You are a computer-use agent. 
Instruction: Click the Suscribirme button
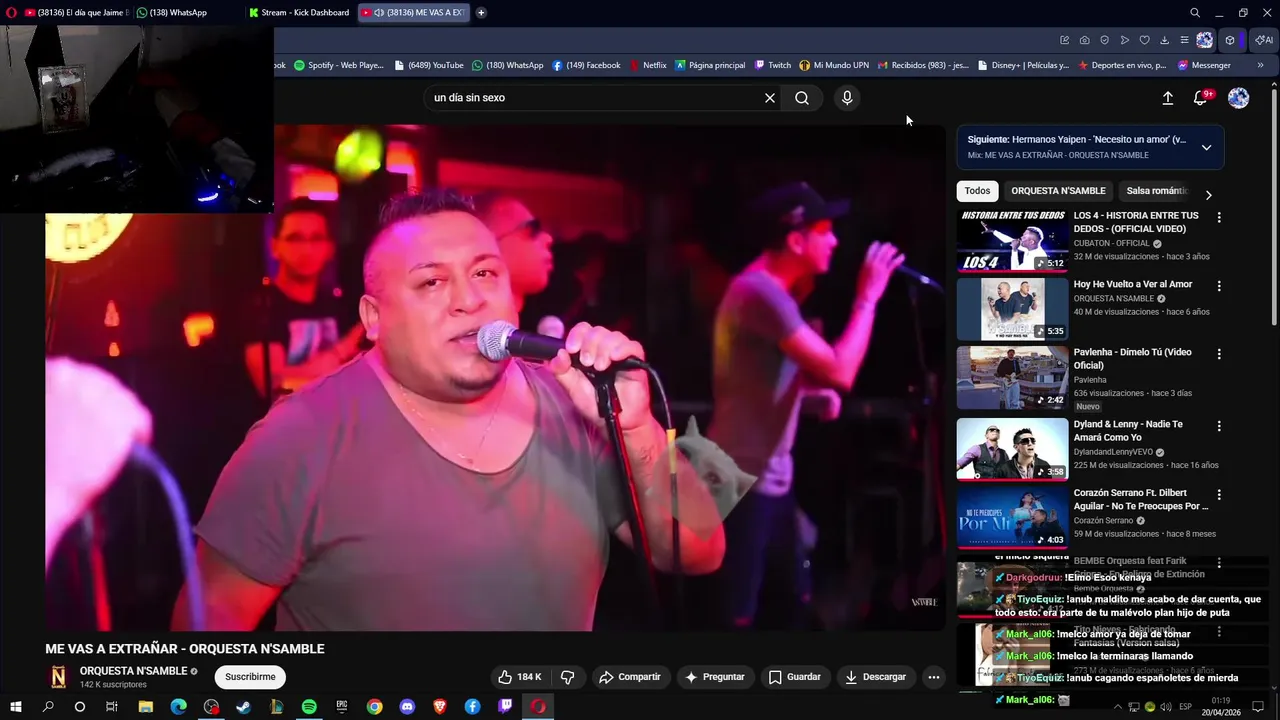click(250, 677)
